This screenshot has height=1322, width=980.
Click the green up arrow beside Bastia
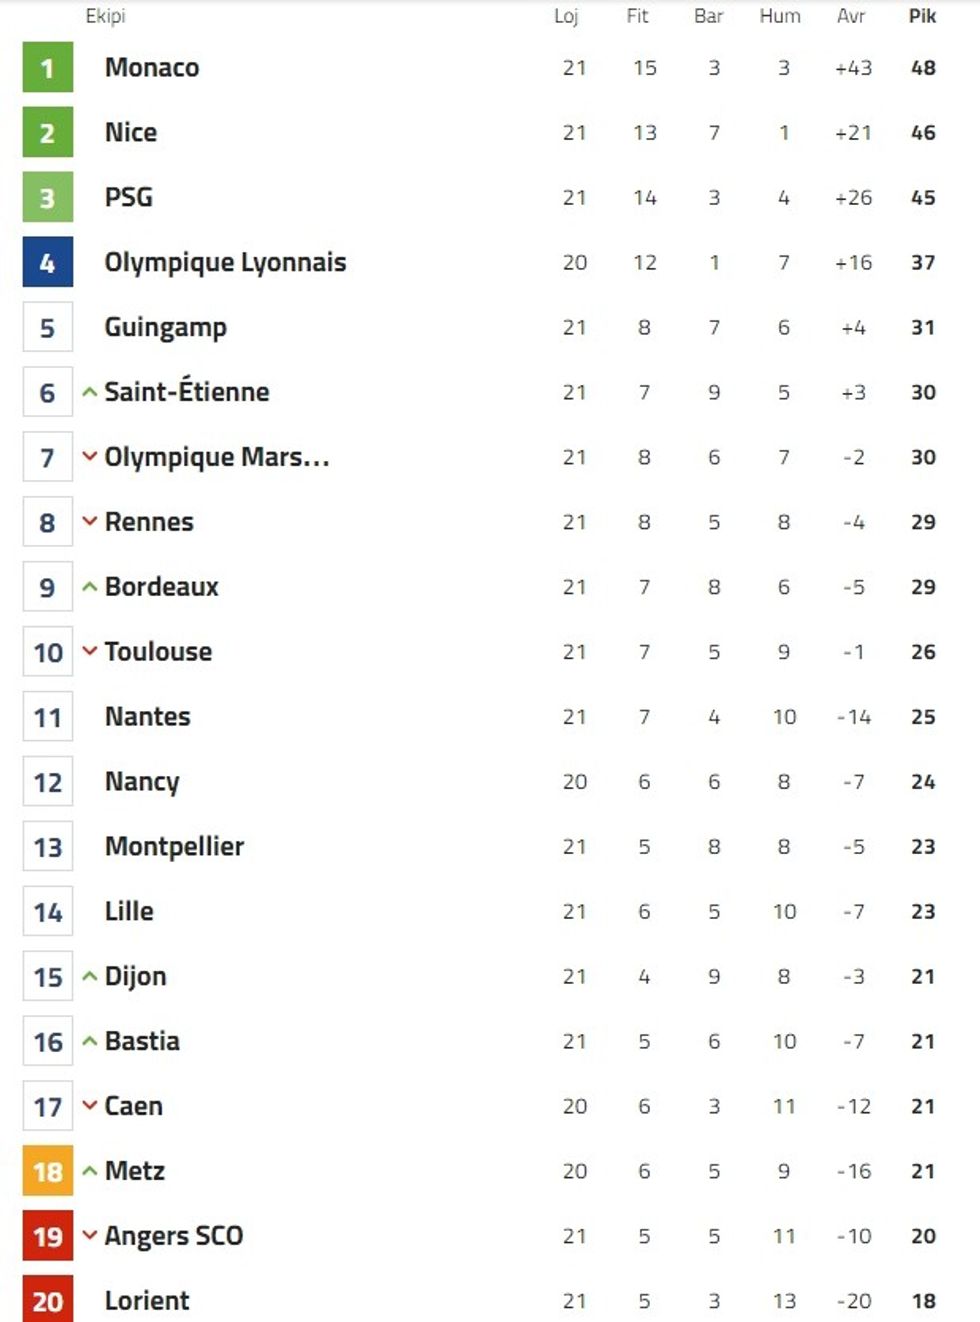(90, 1041)
